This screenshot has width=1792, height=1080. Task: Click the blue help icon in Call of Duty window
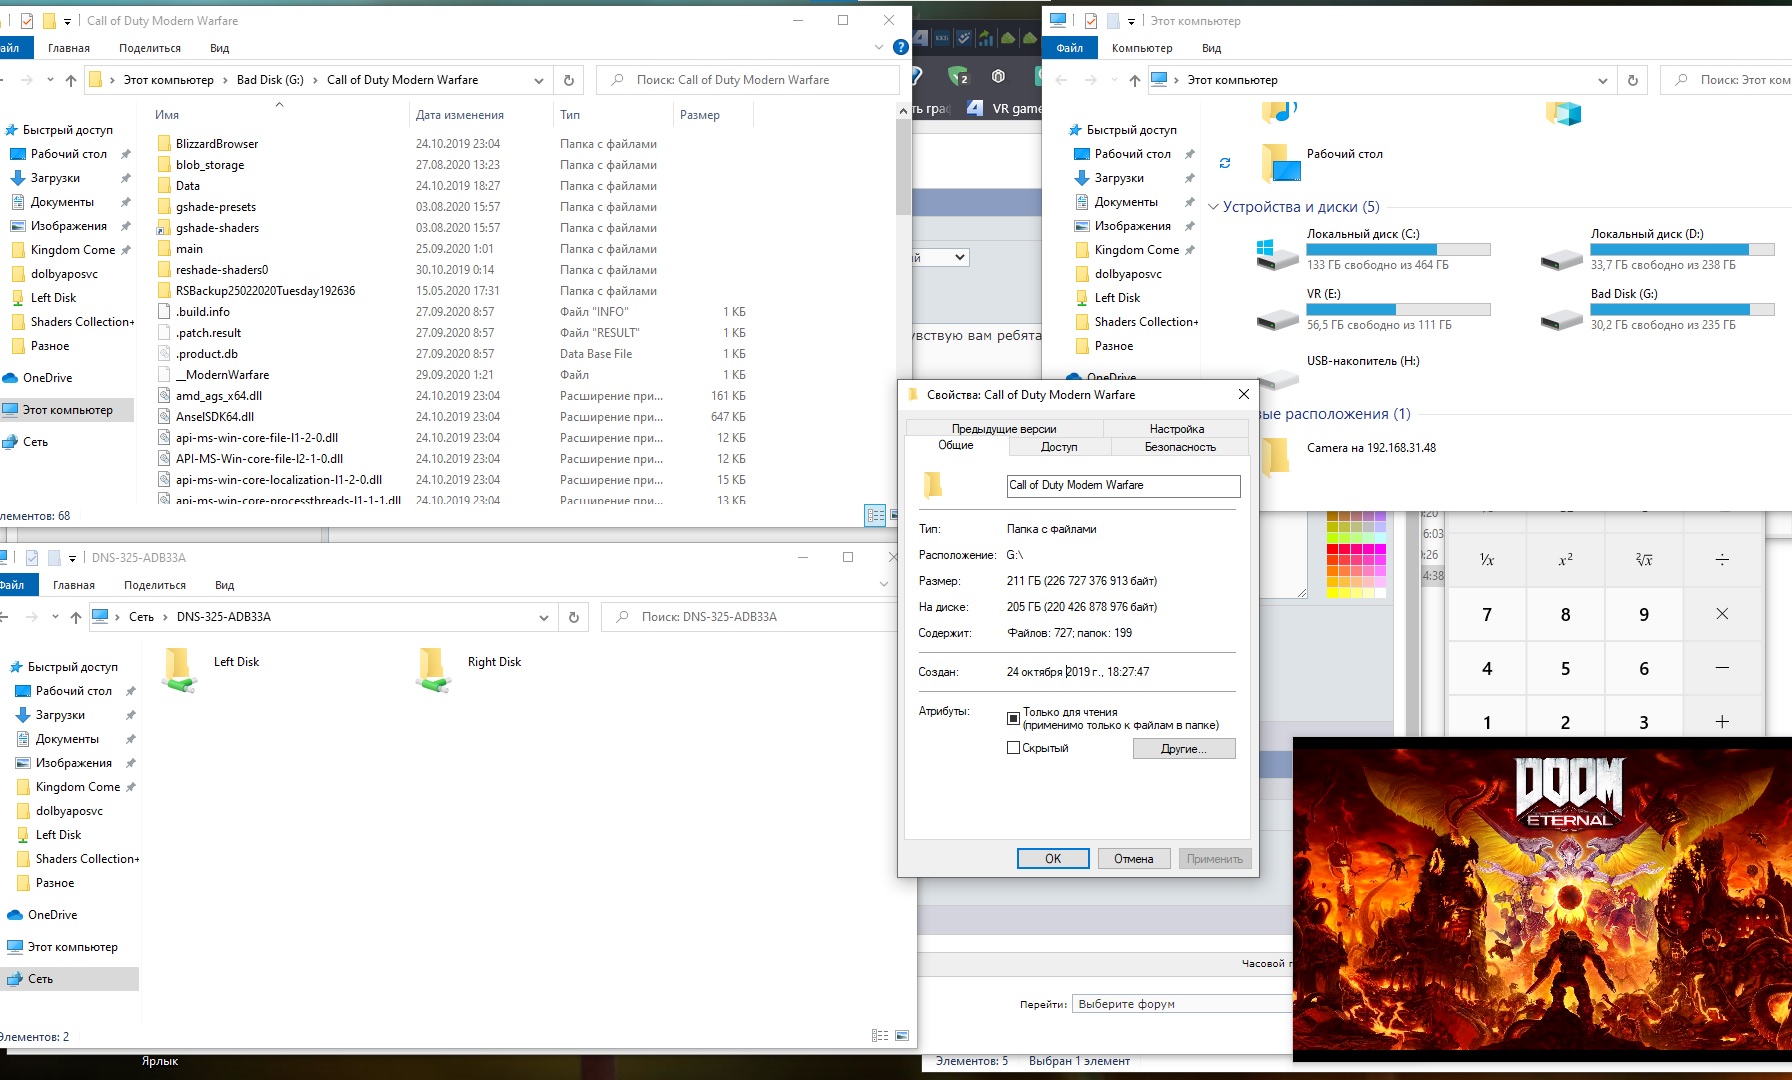coord(900,47)
